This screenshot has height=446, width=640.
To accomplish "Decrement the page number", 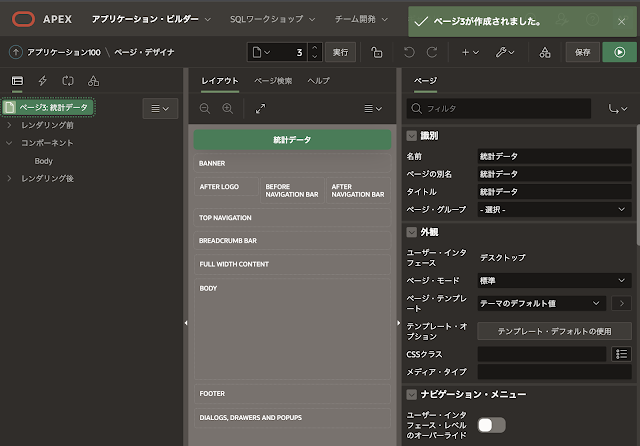I will [314, 57].
